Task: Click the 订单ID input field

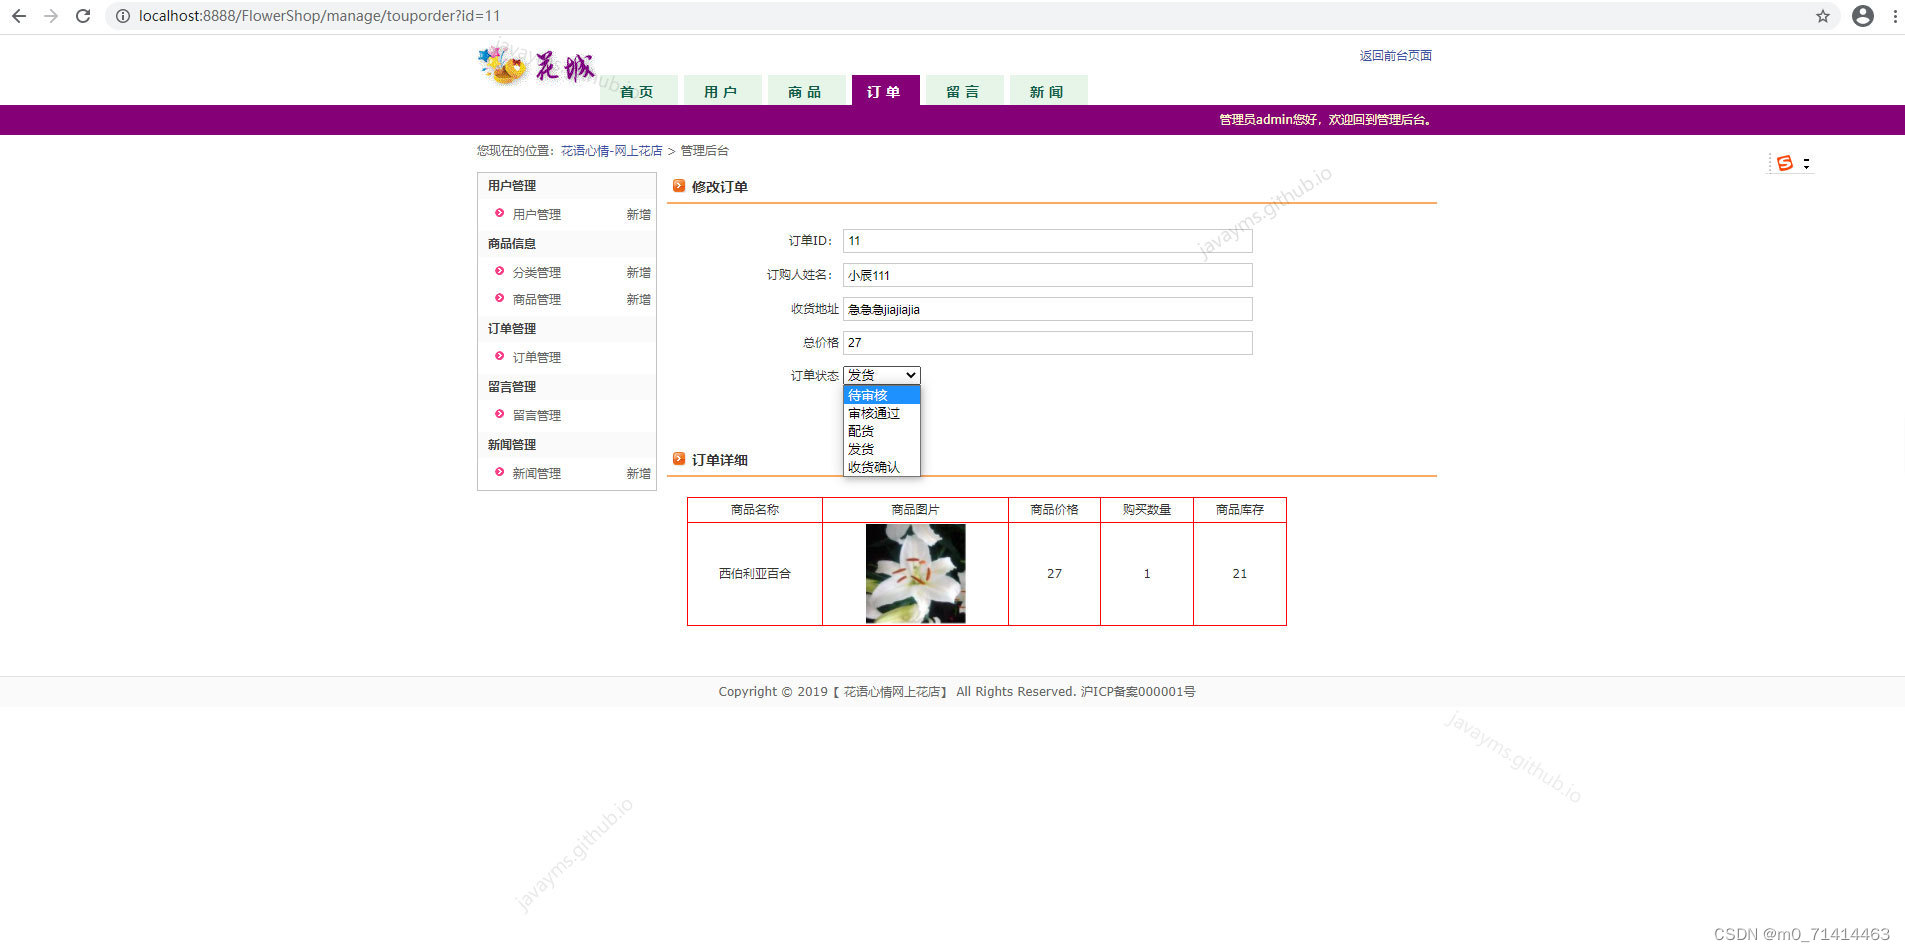Action: pyautogui.click(x=1048, y=241)
